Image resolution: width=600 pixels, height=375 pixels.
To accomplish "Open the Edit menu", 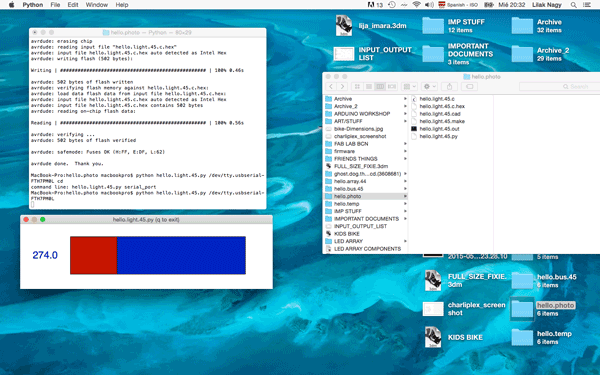I will 73,5.
